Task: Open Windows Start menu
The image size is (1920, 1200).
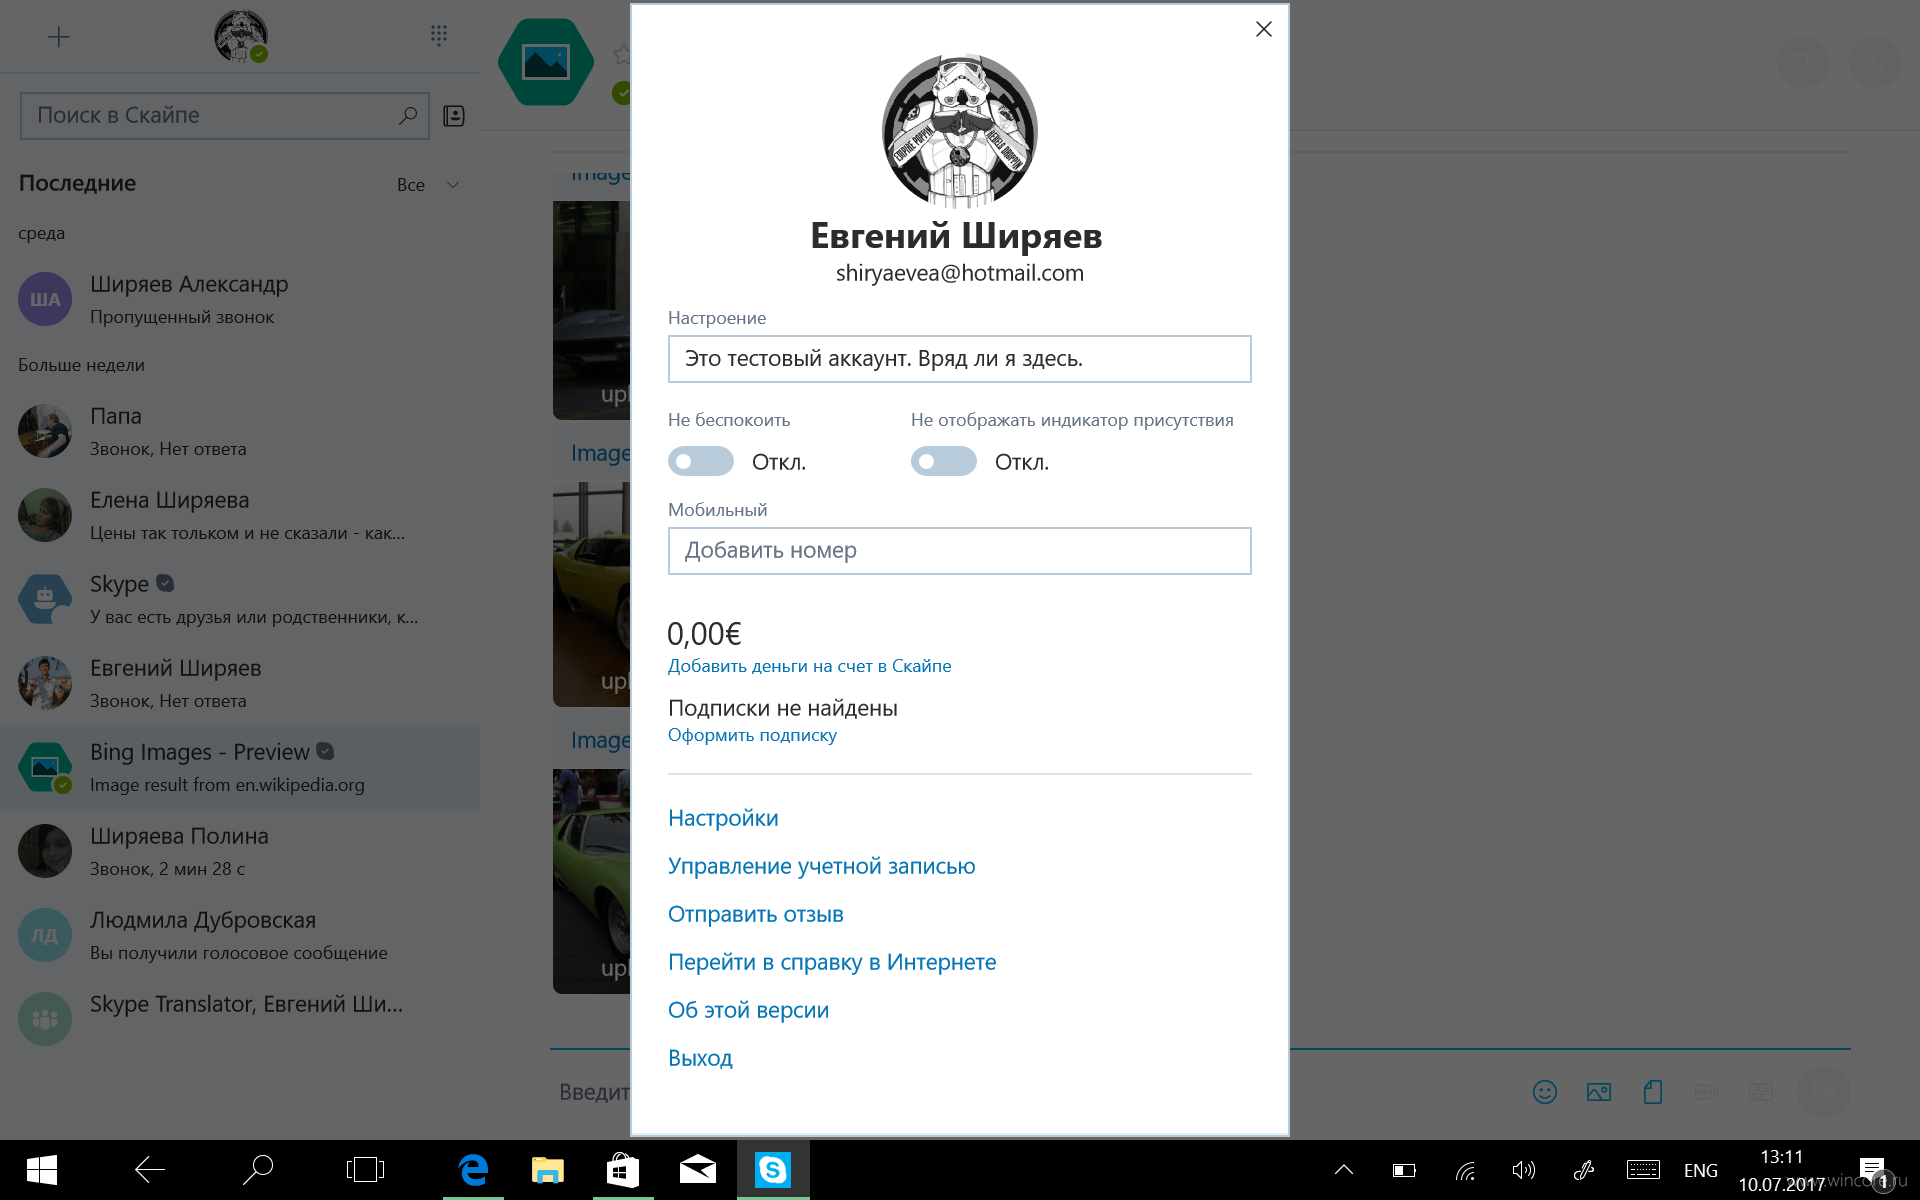Action: tap(42, 1170)
